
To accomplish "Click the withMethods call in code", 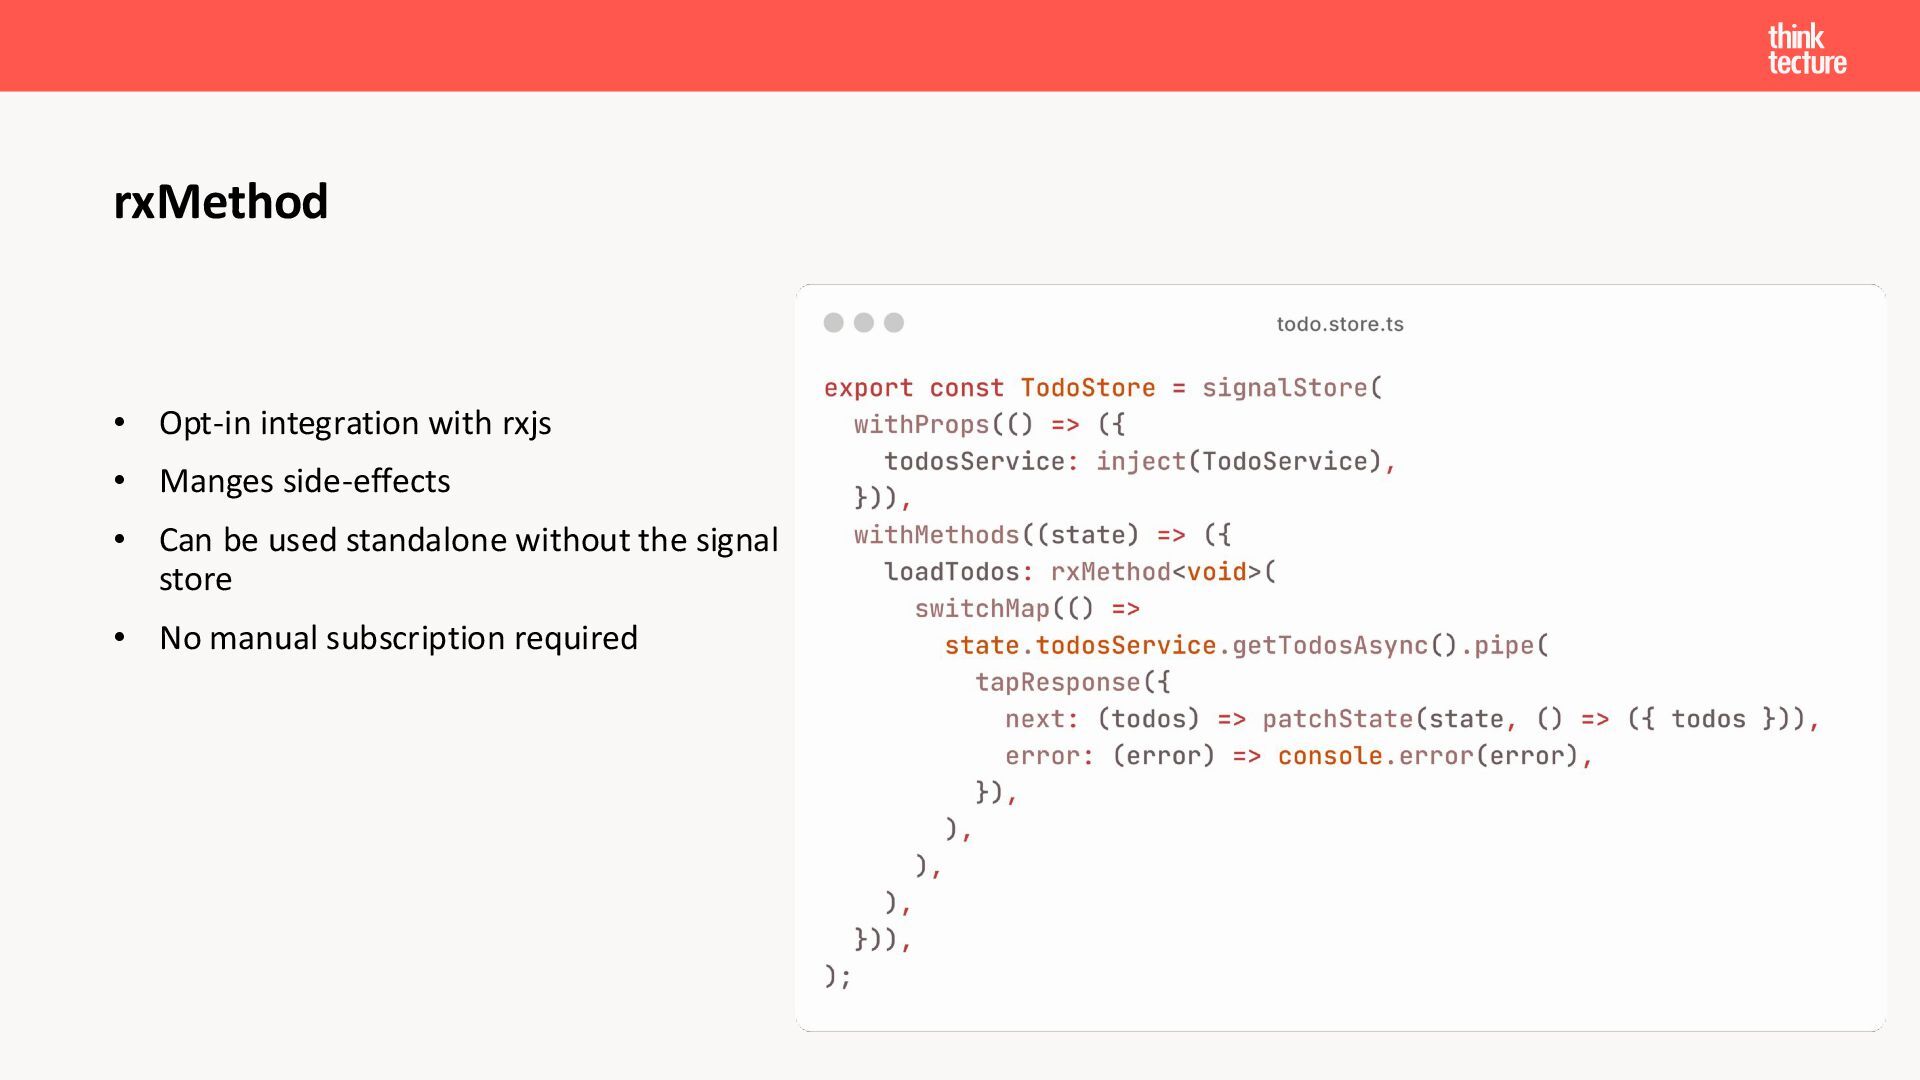I will coord(935,535).
